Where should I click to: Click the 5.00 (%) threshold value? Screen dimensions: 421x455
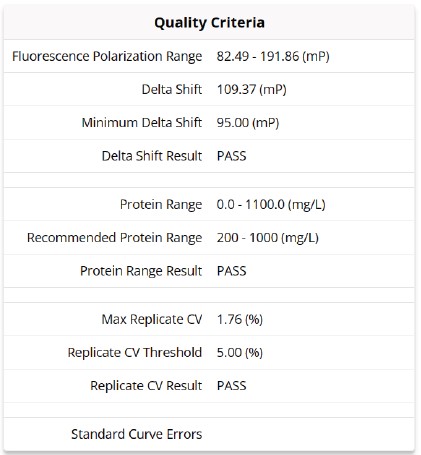tap(240, 352)
